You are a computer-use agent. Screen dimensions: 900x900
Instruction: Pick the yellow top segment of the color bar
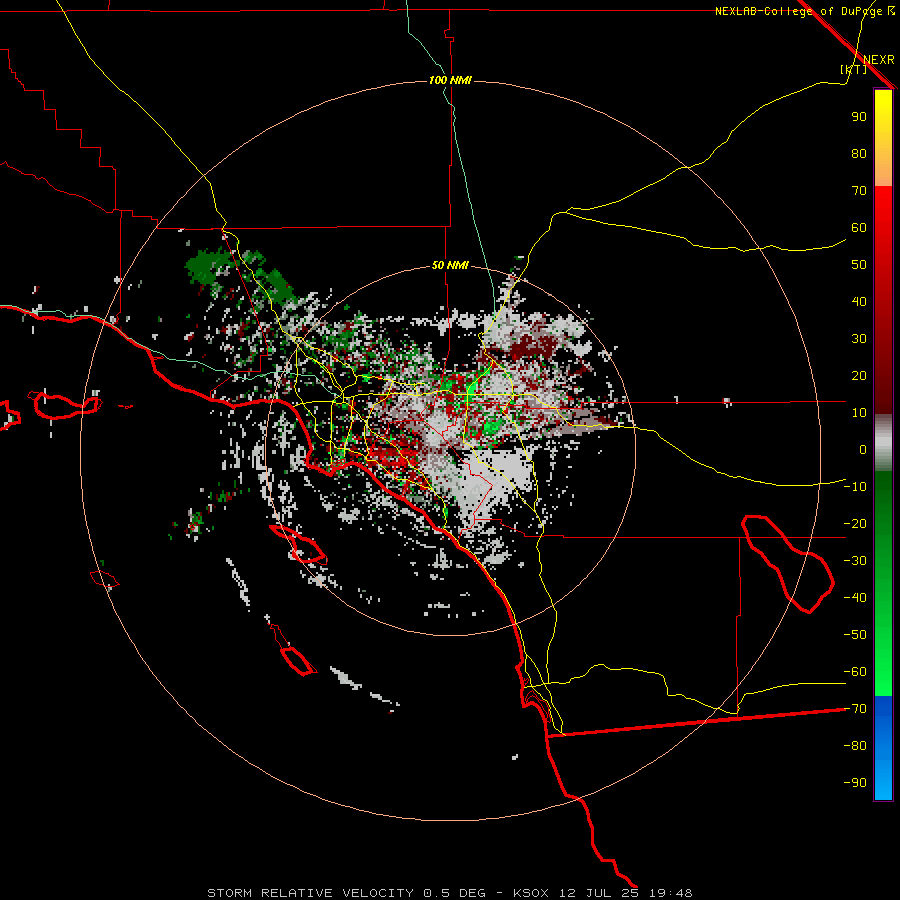pyautogui.click(x=883, y=138)
